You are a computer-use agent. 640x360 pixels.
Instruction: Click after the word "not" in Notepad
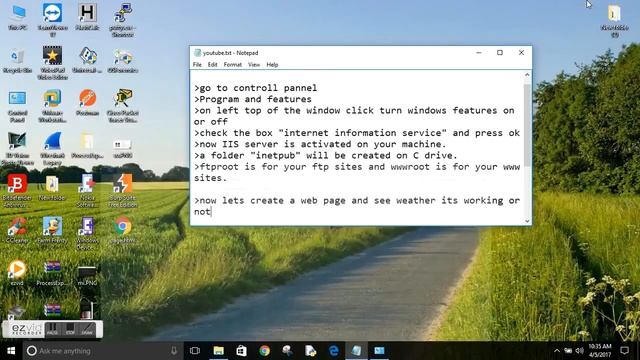(211, 212)
